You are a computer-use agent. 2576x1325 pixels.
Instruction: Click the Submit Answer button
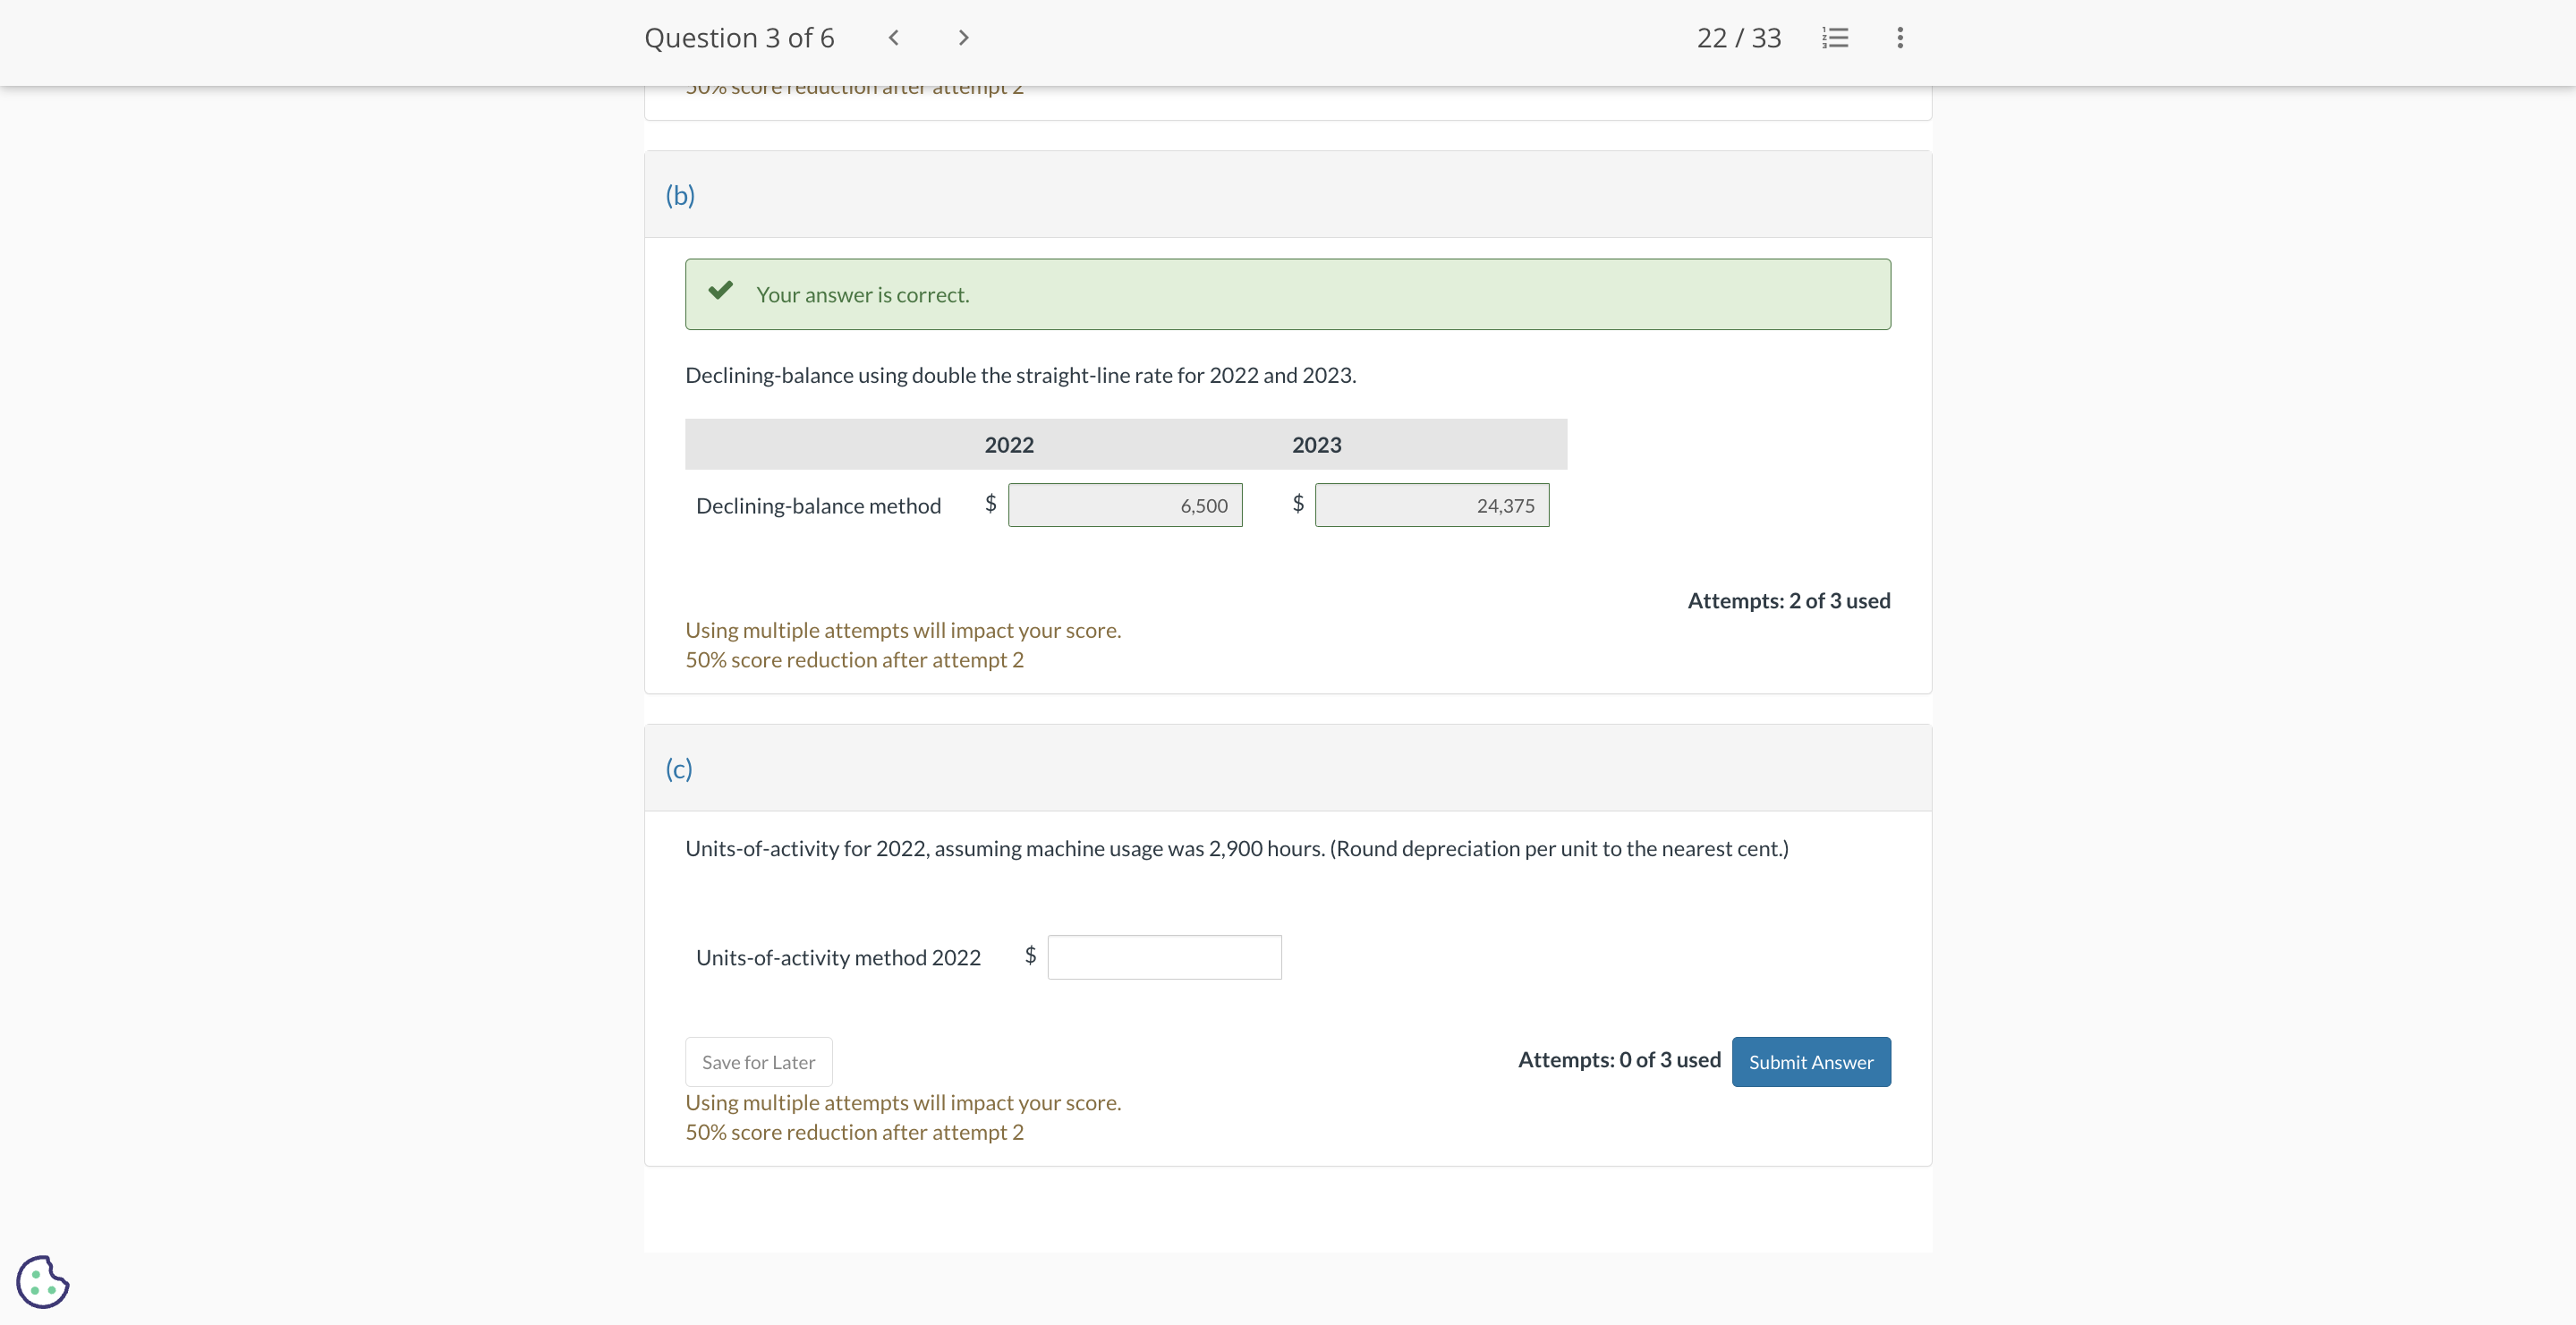1811,1061
